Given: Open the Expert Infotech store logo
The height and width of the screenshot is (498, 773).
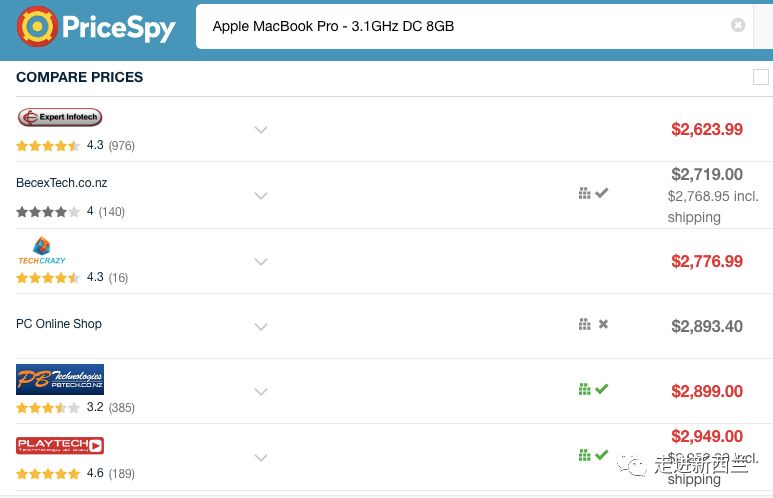Looking at the screenshot, I should pyautogui.click(x=60, y=117).
